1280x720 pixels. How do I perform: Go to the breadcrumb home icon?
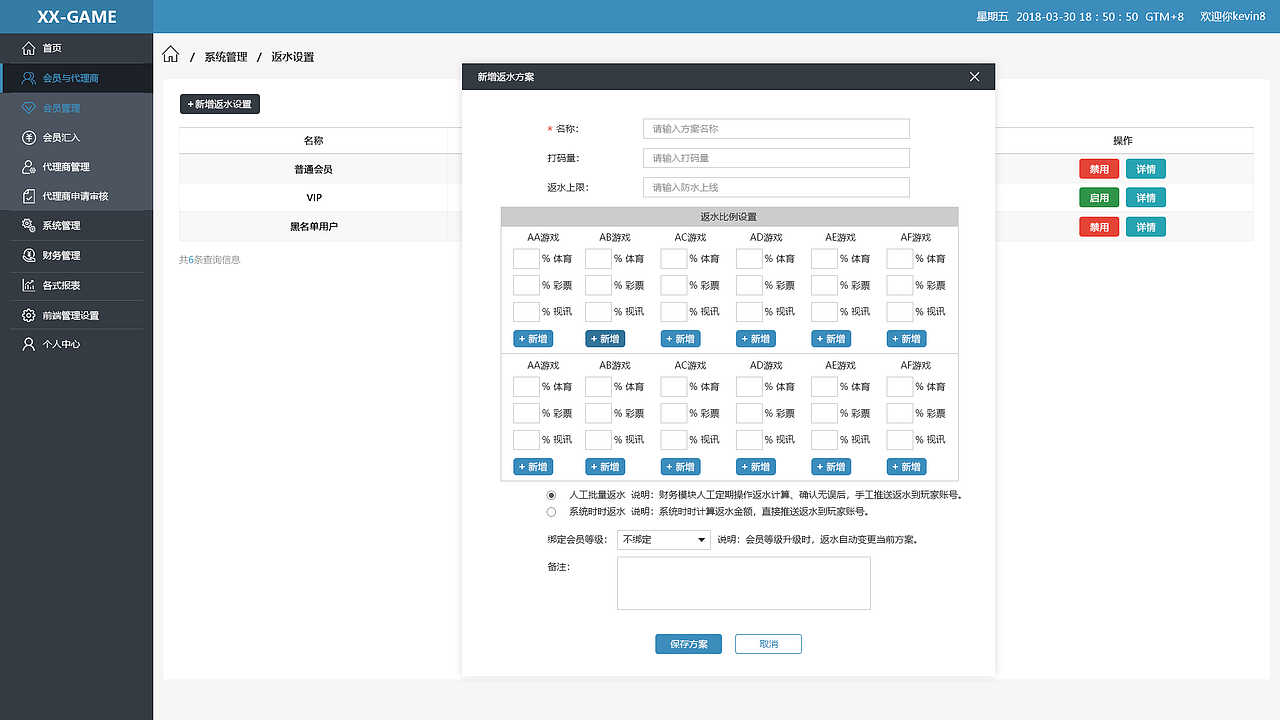tap(171, 55)
